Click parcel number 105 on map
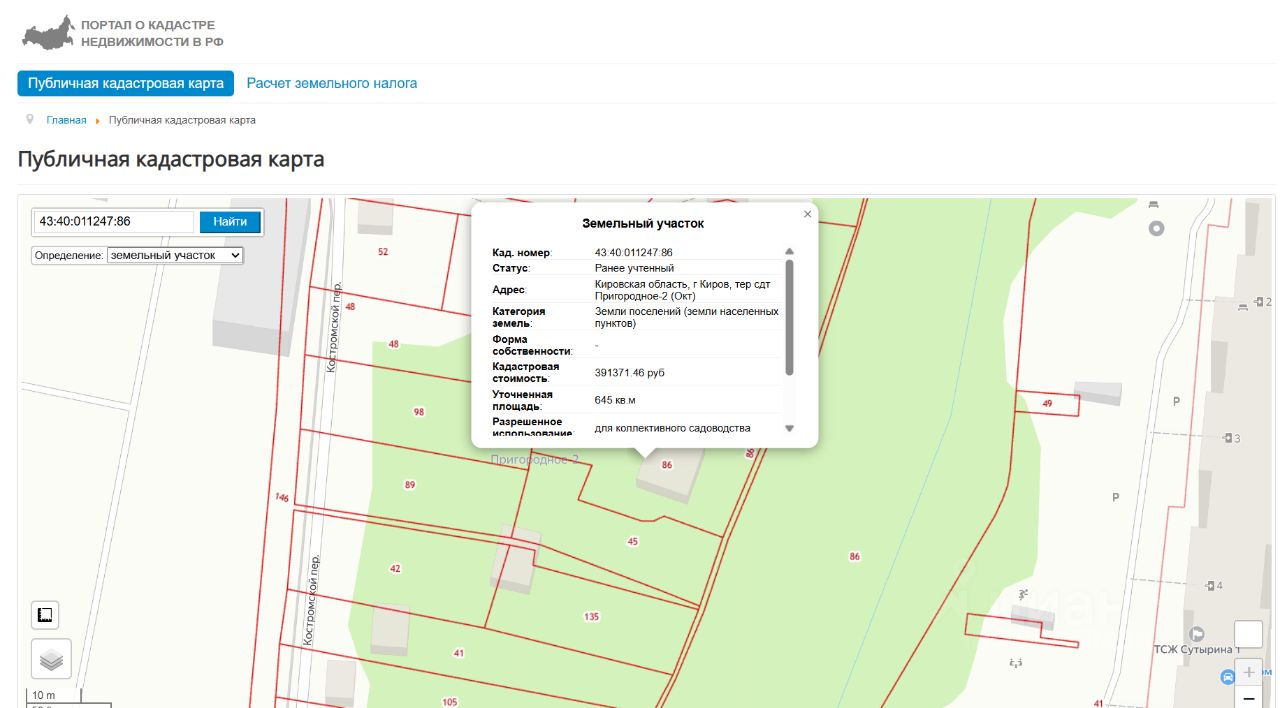This screenshot has width=1280, height=708. 449,702
